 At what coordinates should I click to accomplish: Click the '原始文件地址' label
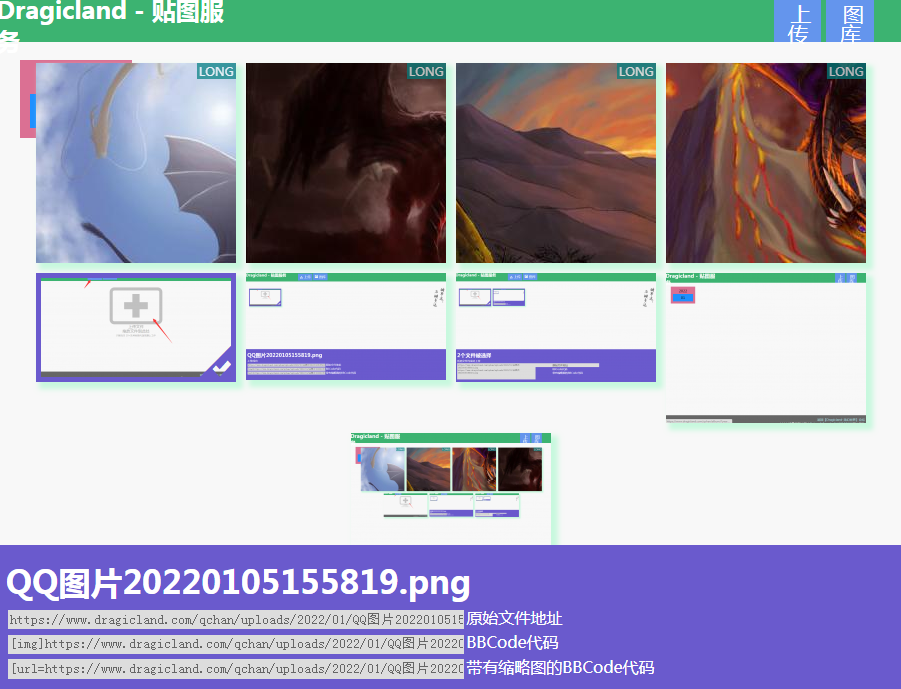click(514, 618)
